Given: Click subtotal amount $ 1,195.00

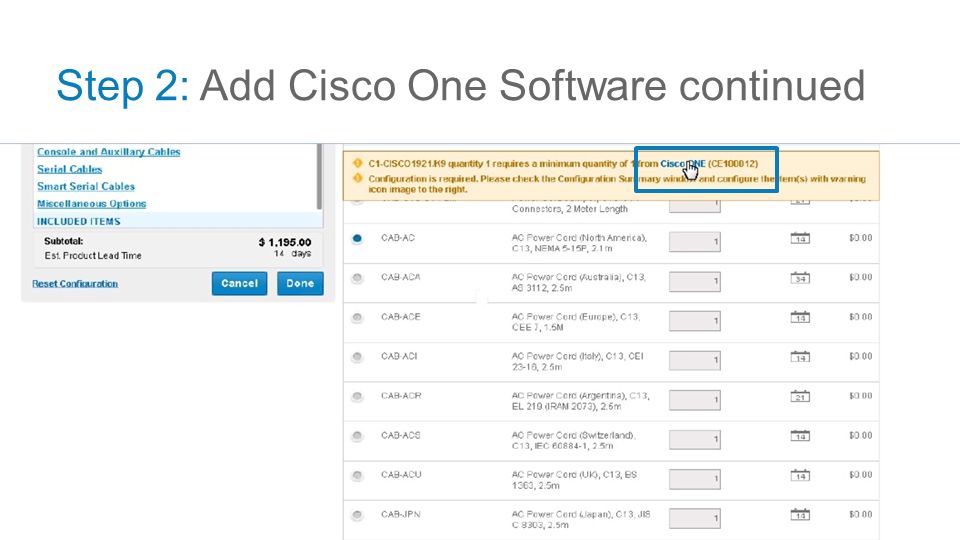Looking at the screenshot, I should 285,242.
